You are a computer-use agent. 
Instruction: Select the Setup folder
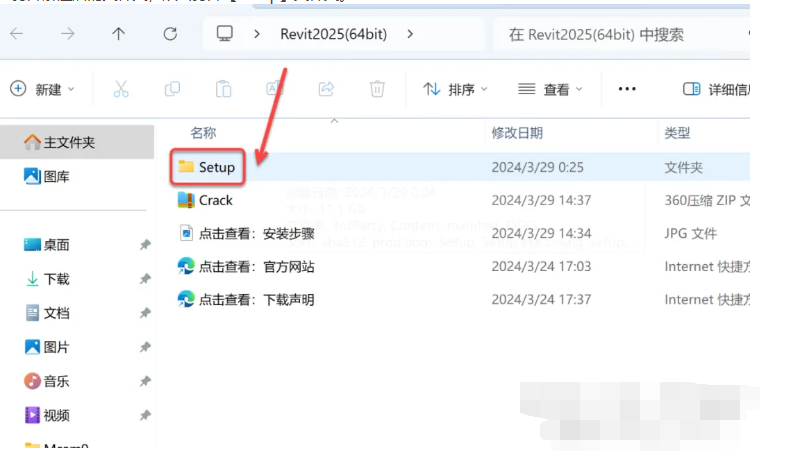[216, 167]
